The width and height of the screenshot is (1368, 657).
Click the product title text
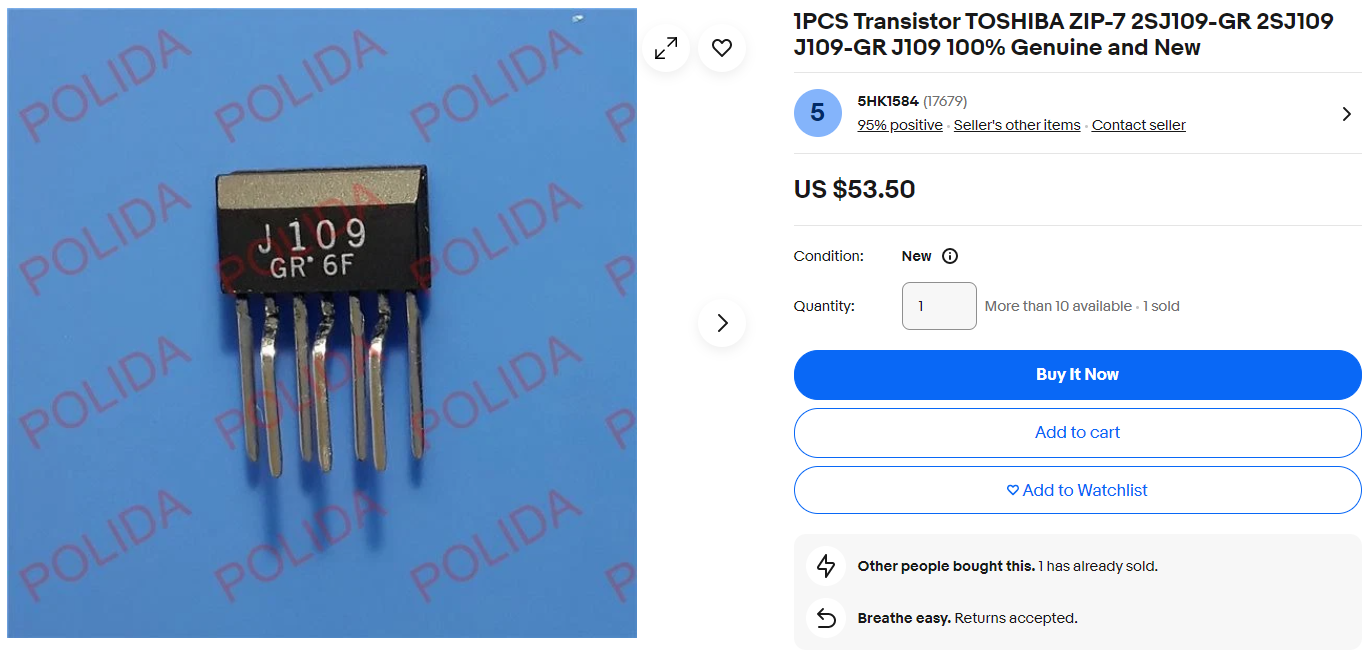1064,34
